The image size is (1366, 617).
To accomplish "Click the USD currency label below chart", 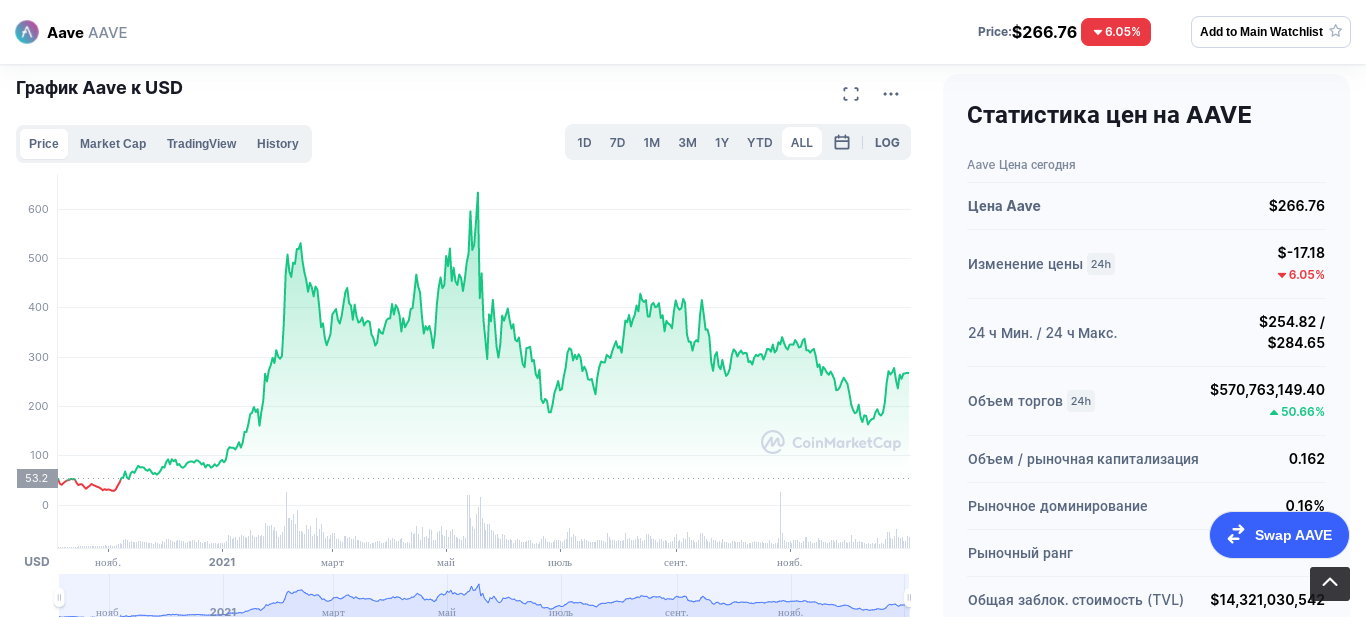I will click(37, 562).
